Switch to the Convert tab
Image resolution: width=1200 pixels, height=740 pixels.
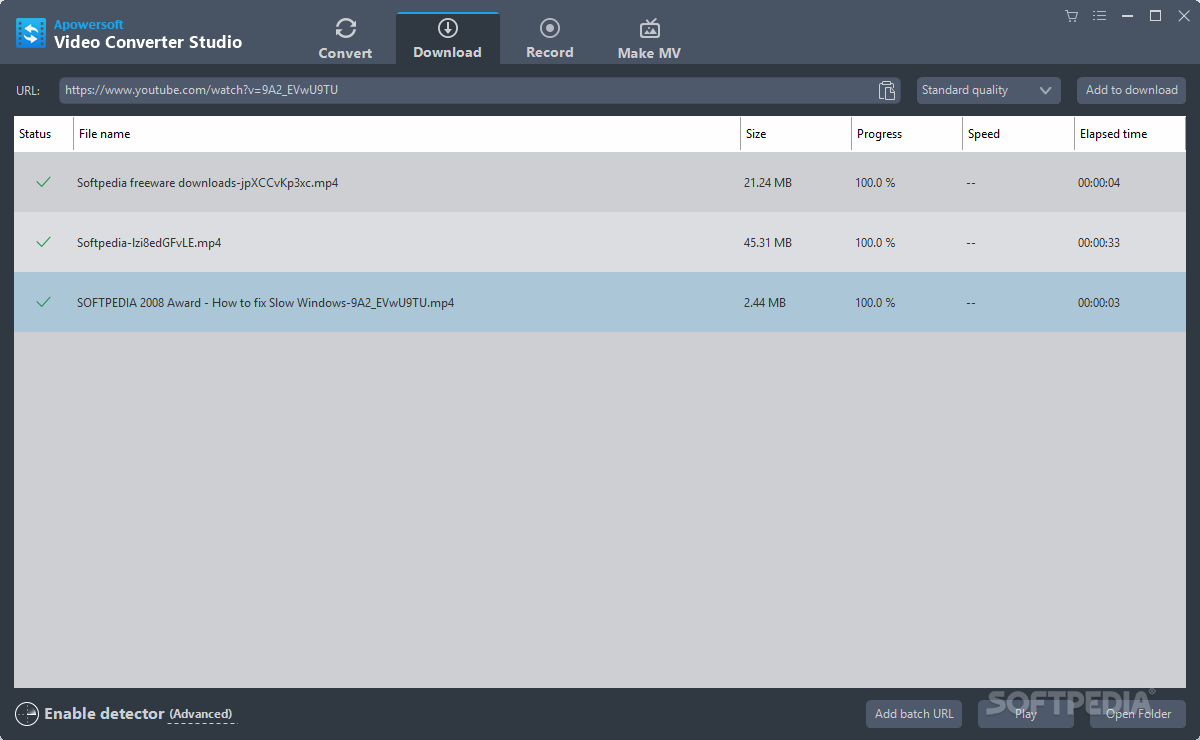click(345, 39)
